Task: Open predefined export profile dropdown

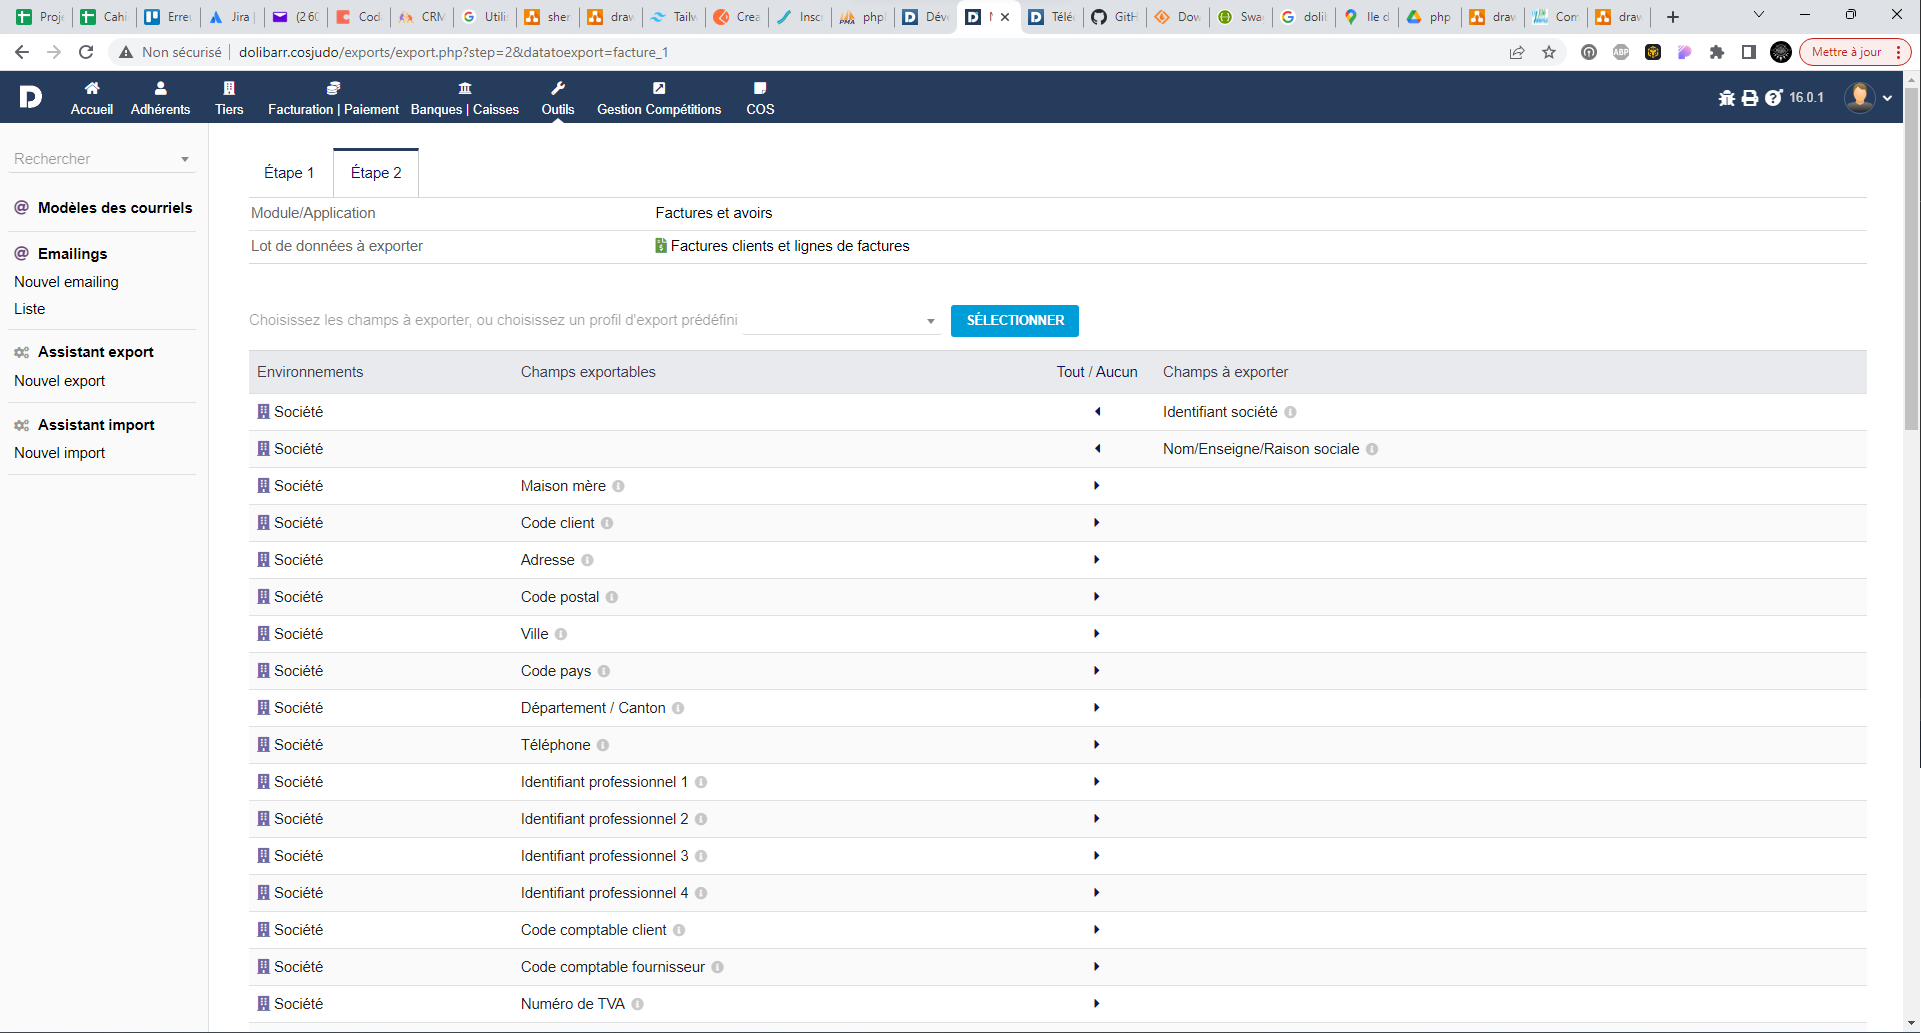Action: pyautogui.click(x=841, y=321)
